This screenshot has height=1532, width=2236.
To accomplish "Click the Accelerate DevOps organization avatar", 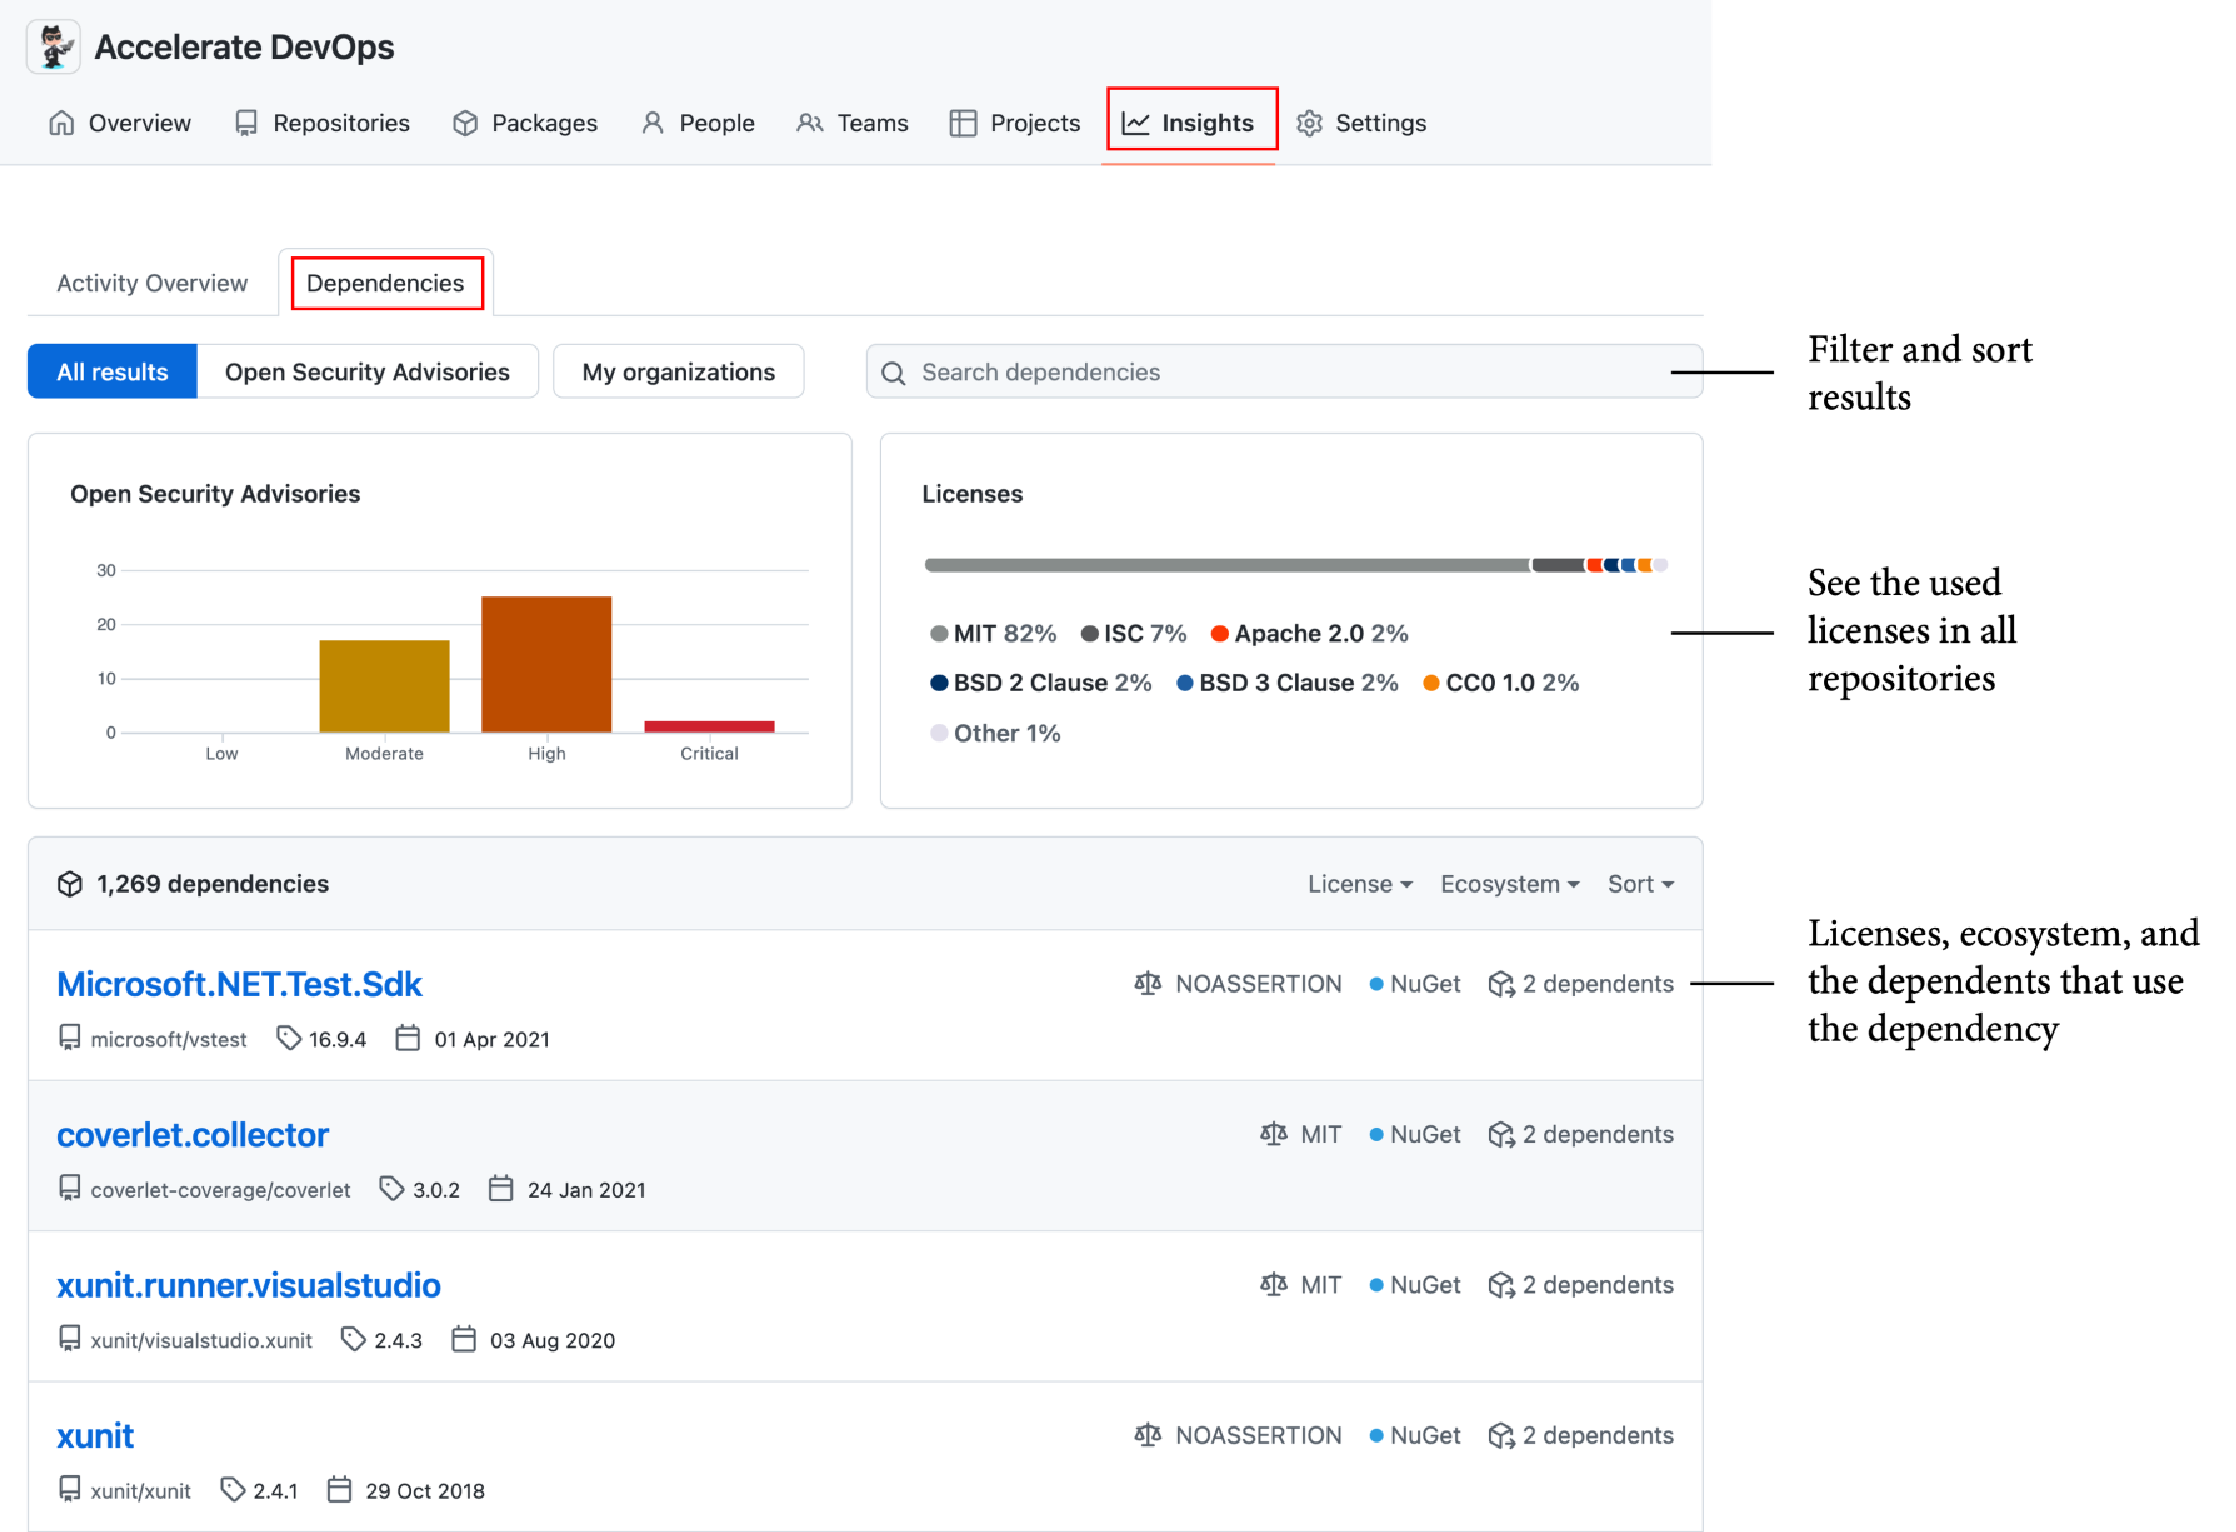I will tap(54, 48).
